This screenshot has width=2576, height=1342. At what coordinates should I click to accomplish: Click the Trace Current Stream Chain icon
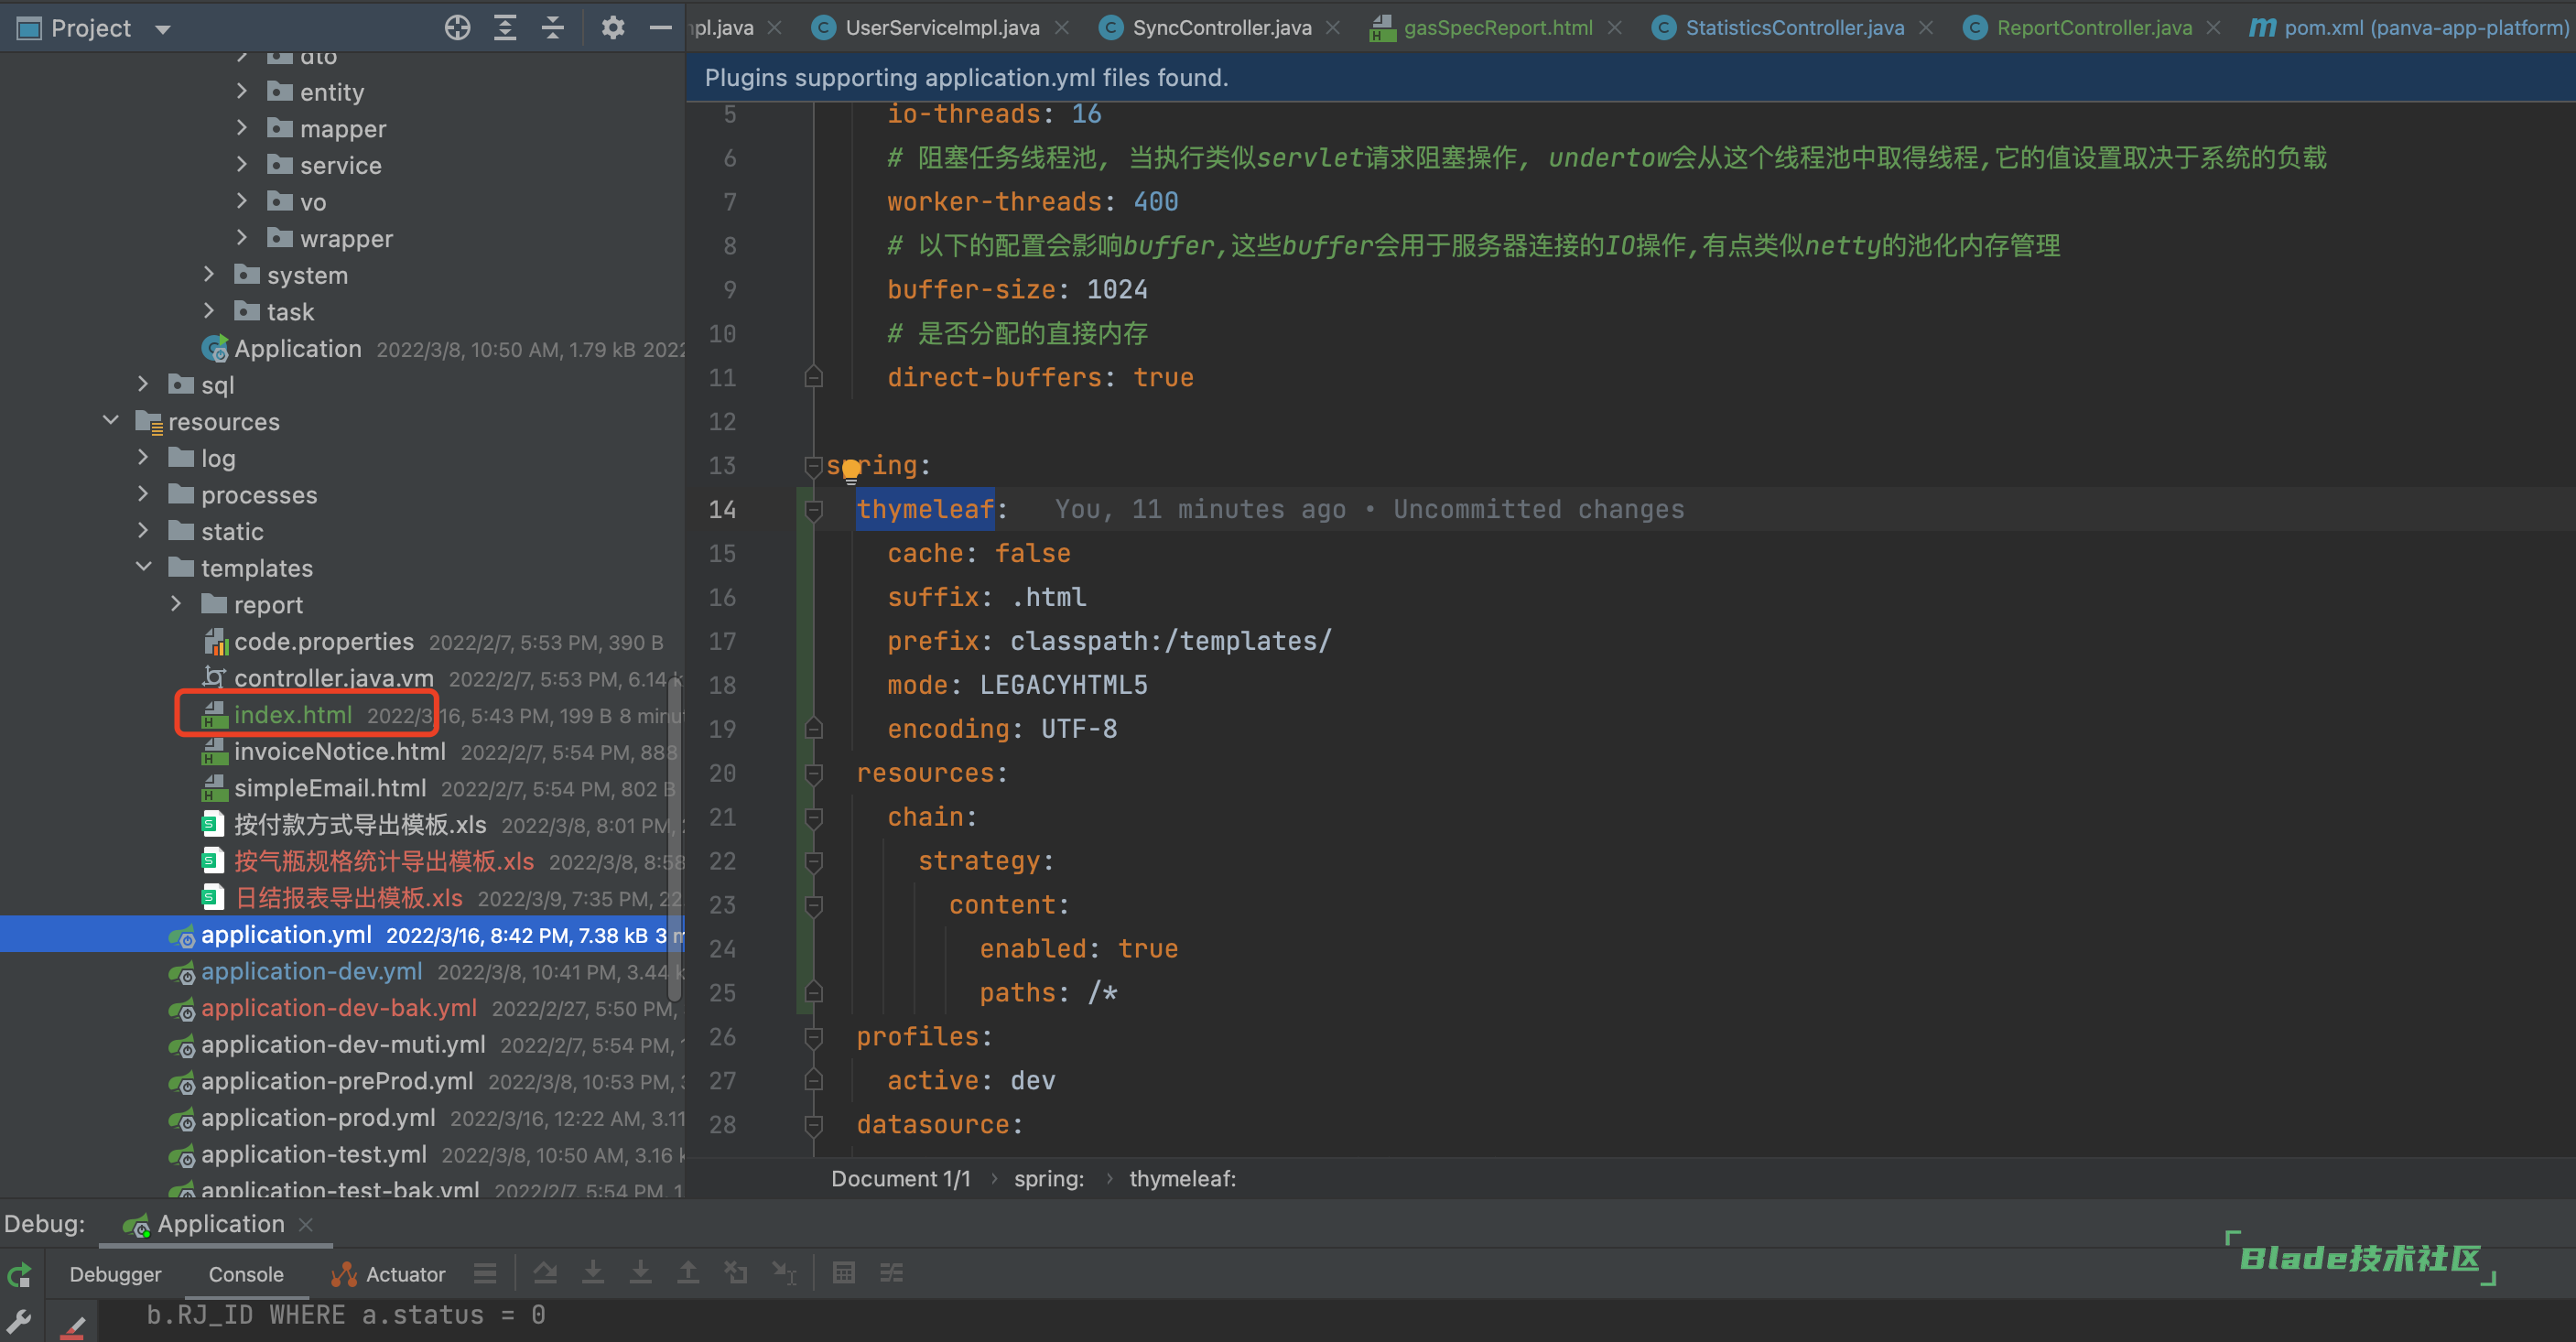[891, 1273]
